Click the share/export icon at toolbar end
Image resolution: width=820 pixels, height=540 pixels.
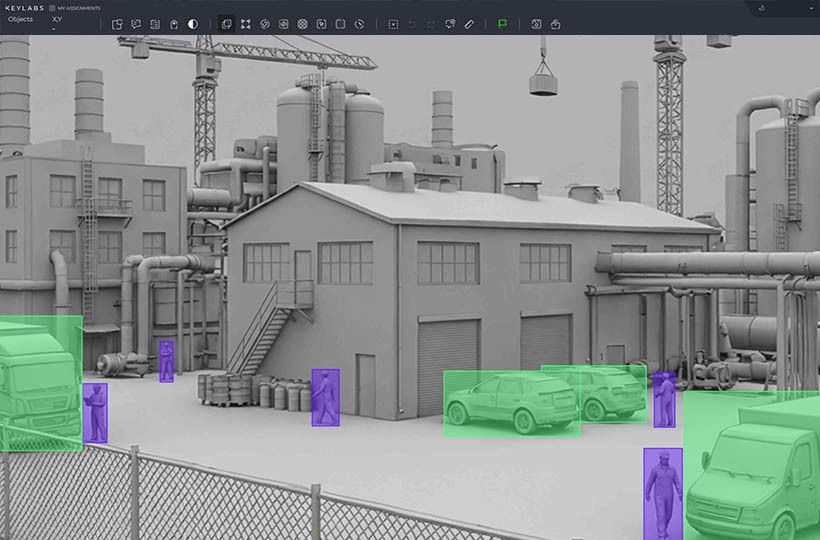click(555, 24)
